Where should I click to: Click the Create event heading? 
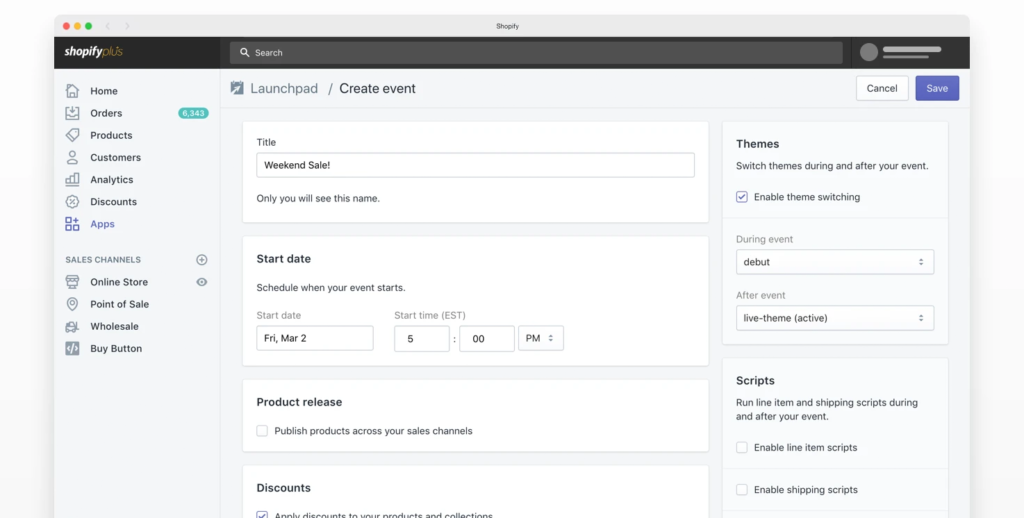tap(377, 88)
